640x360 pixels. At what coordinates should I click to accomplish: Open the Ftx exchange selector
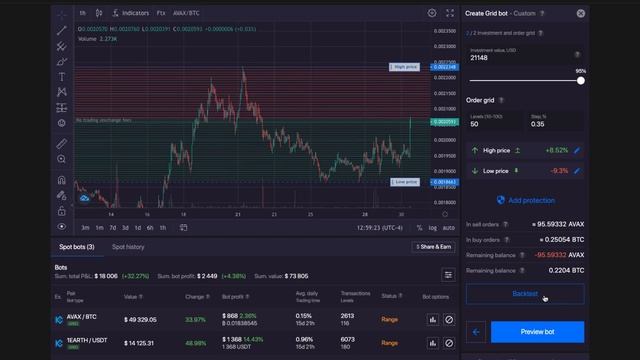click(x=161, y=13)
